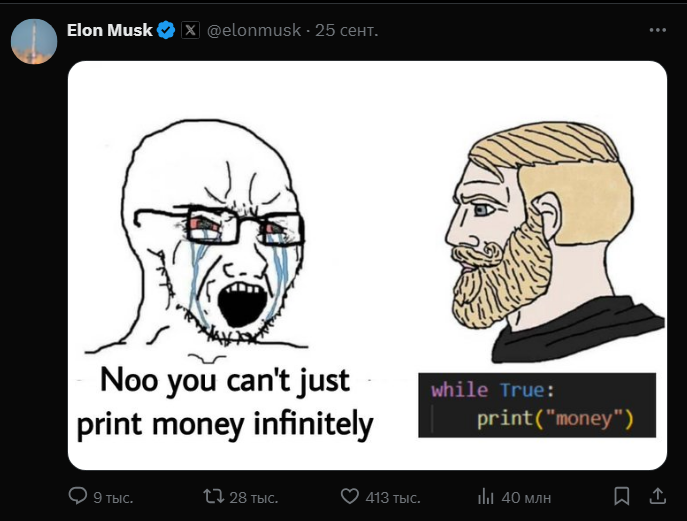This screenshot has height=521, width=687.
Task: Open the view analytics bar chart icon
Action: pos(486,496)
